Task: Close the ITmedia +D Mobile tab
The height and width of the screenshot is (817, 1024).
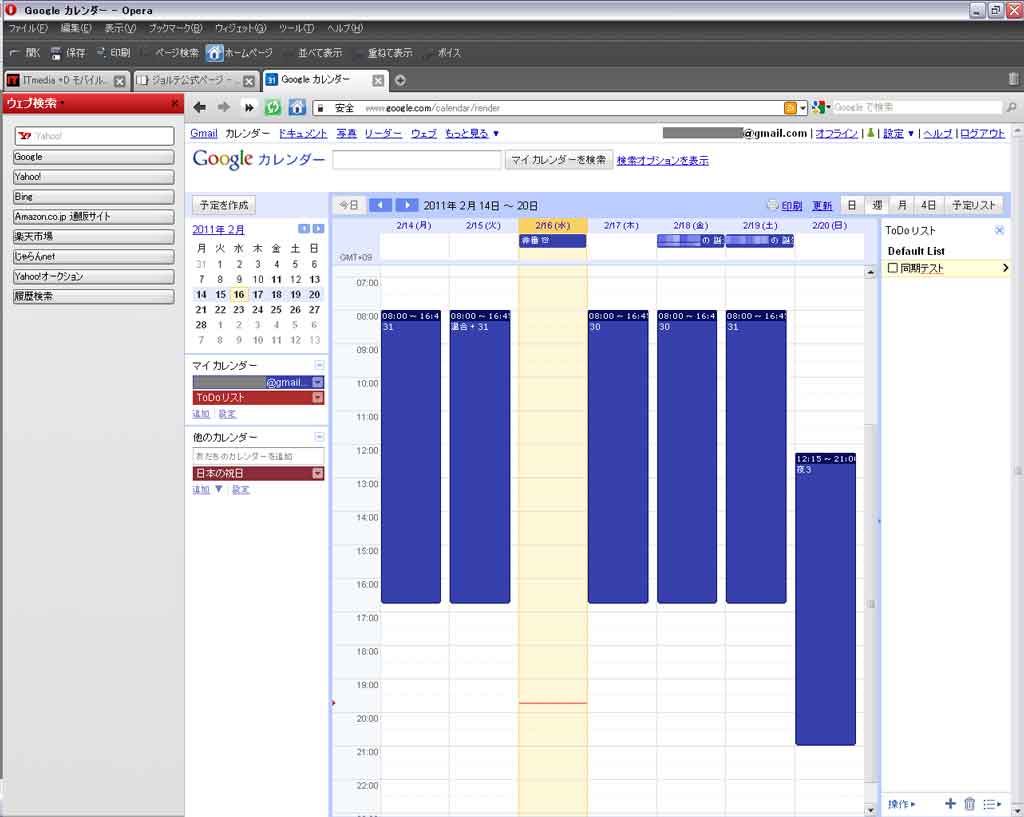Action: pyautogui.click(x=120, y=81)
